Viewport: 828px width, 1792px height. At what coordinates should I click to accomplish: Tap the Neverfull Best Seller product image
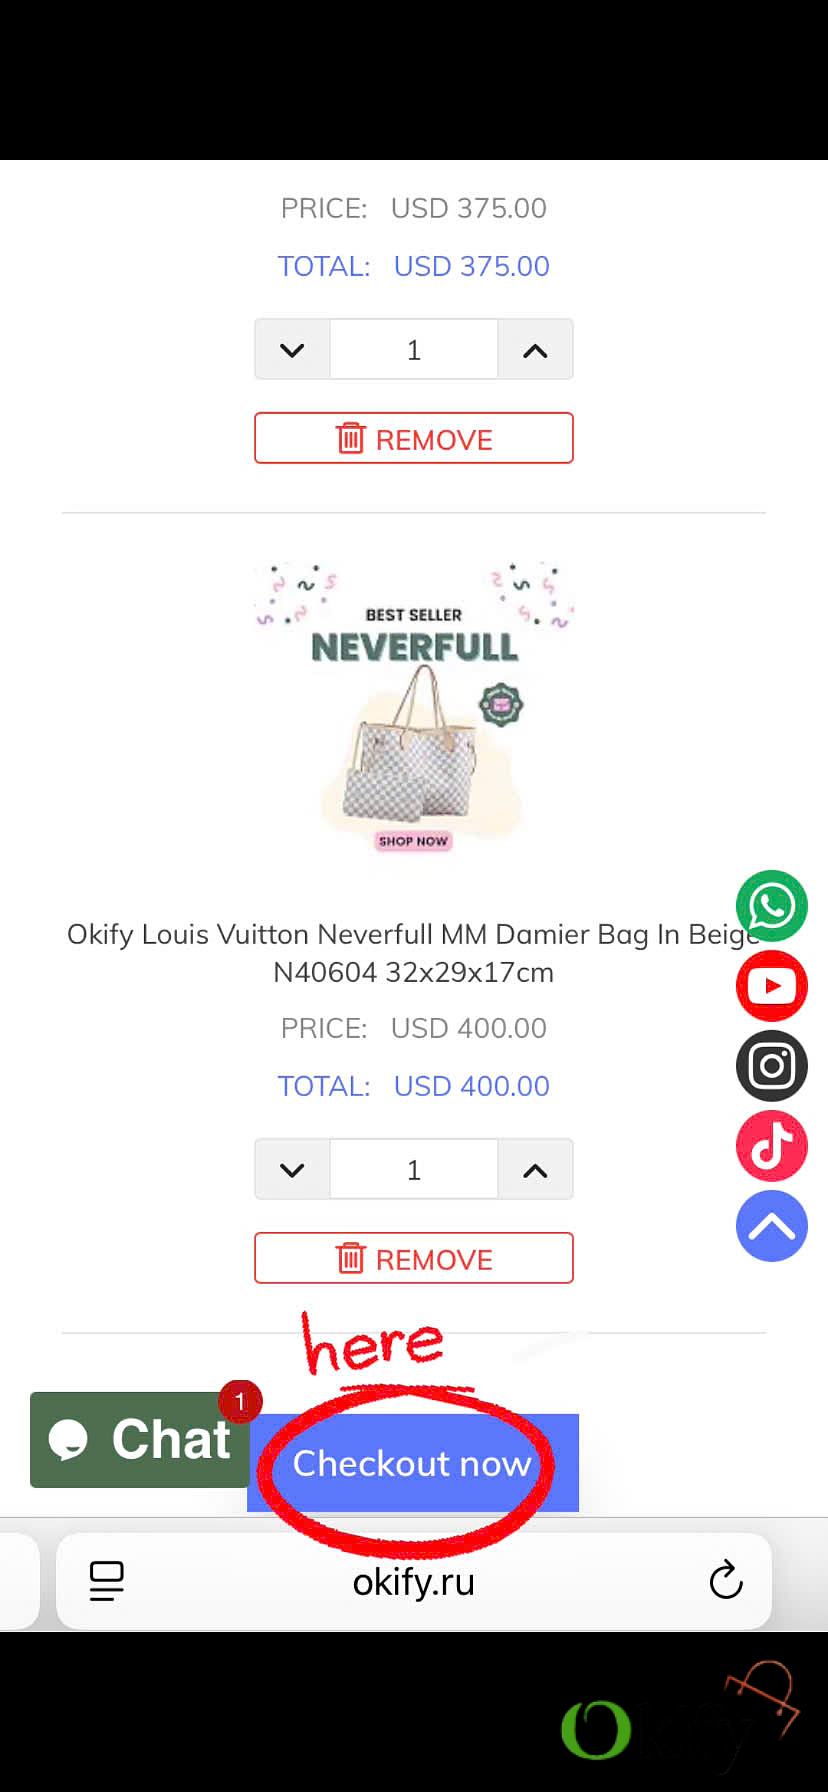tap(414, 707)
